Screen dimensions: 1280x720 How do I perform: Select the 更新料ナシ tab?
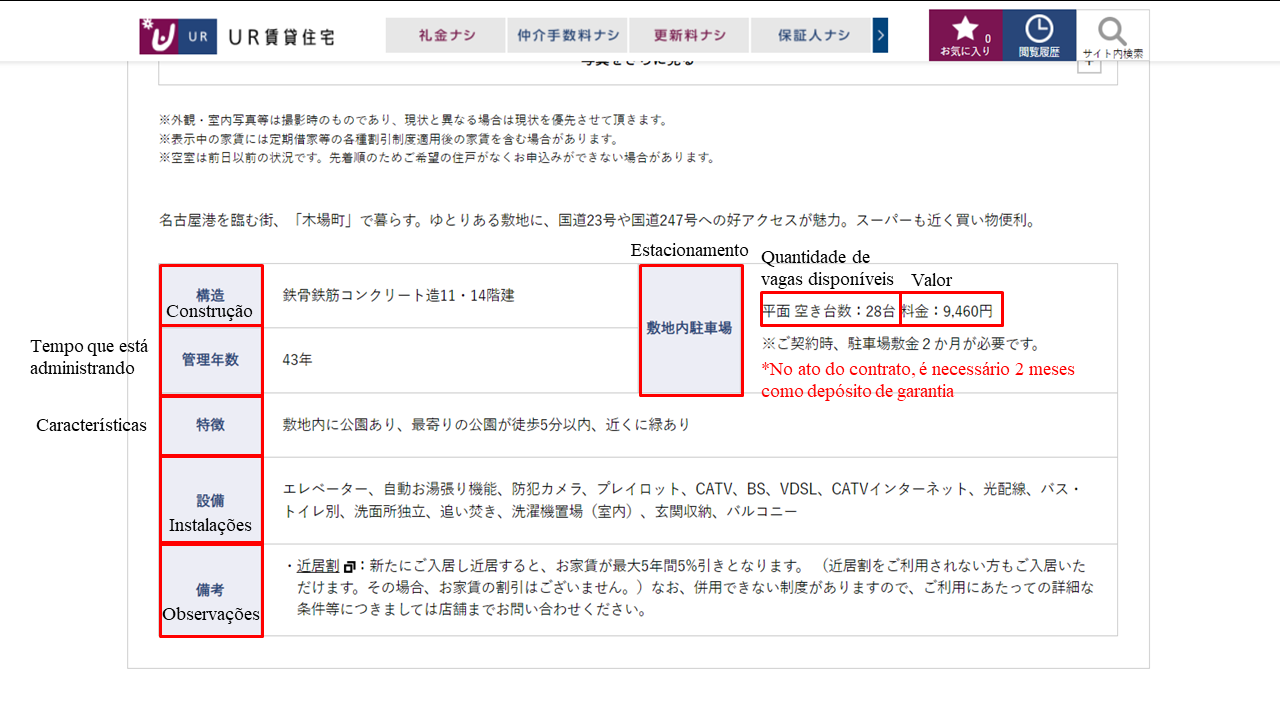689,35
